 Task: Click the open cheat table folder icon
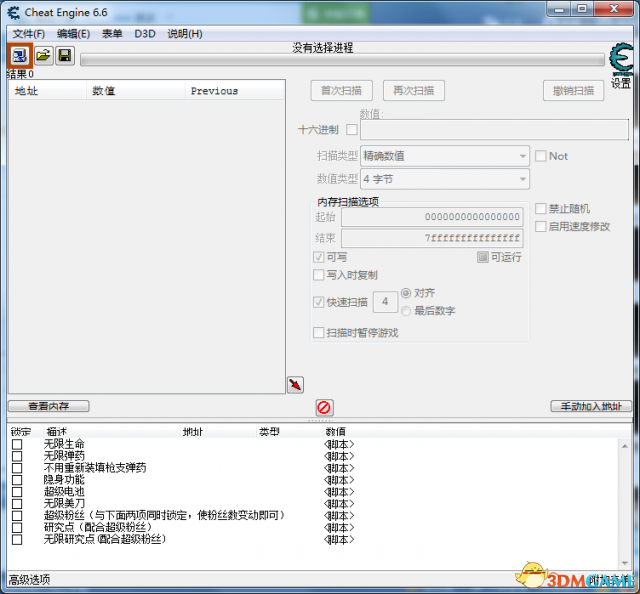click(43, 55)
